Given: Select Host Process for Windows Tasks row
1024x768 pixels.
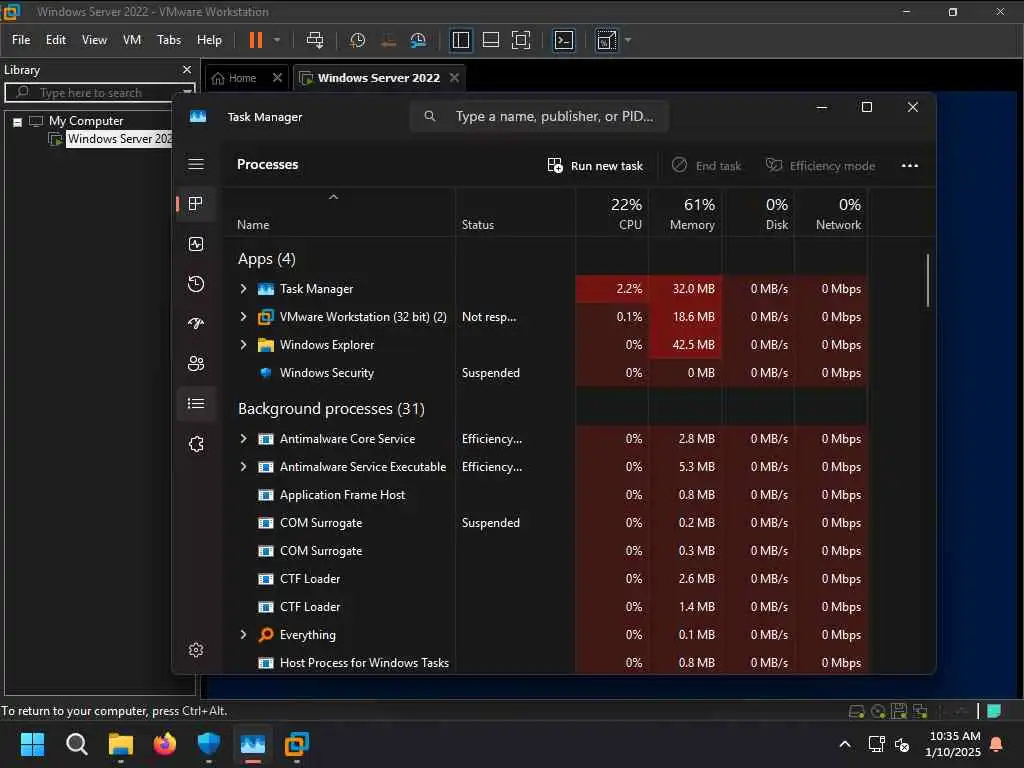Looking at the screenshot, I should click(545, 663).
